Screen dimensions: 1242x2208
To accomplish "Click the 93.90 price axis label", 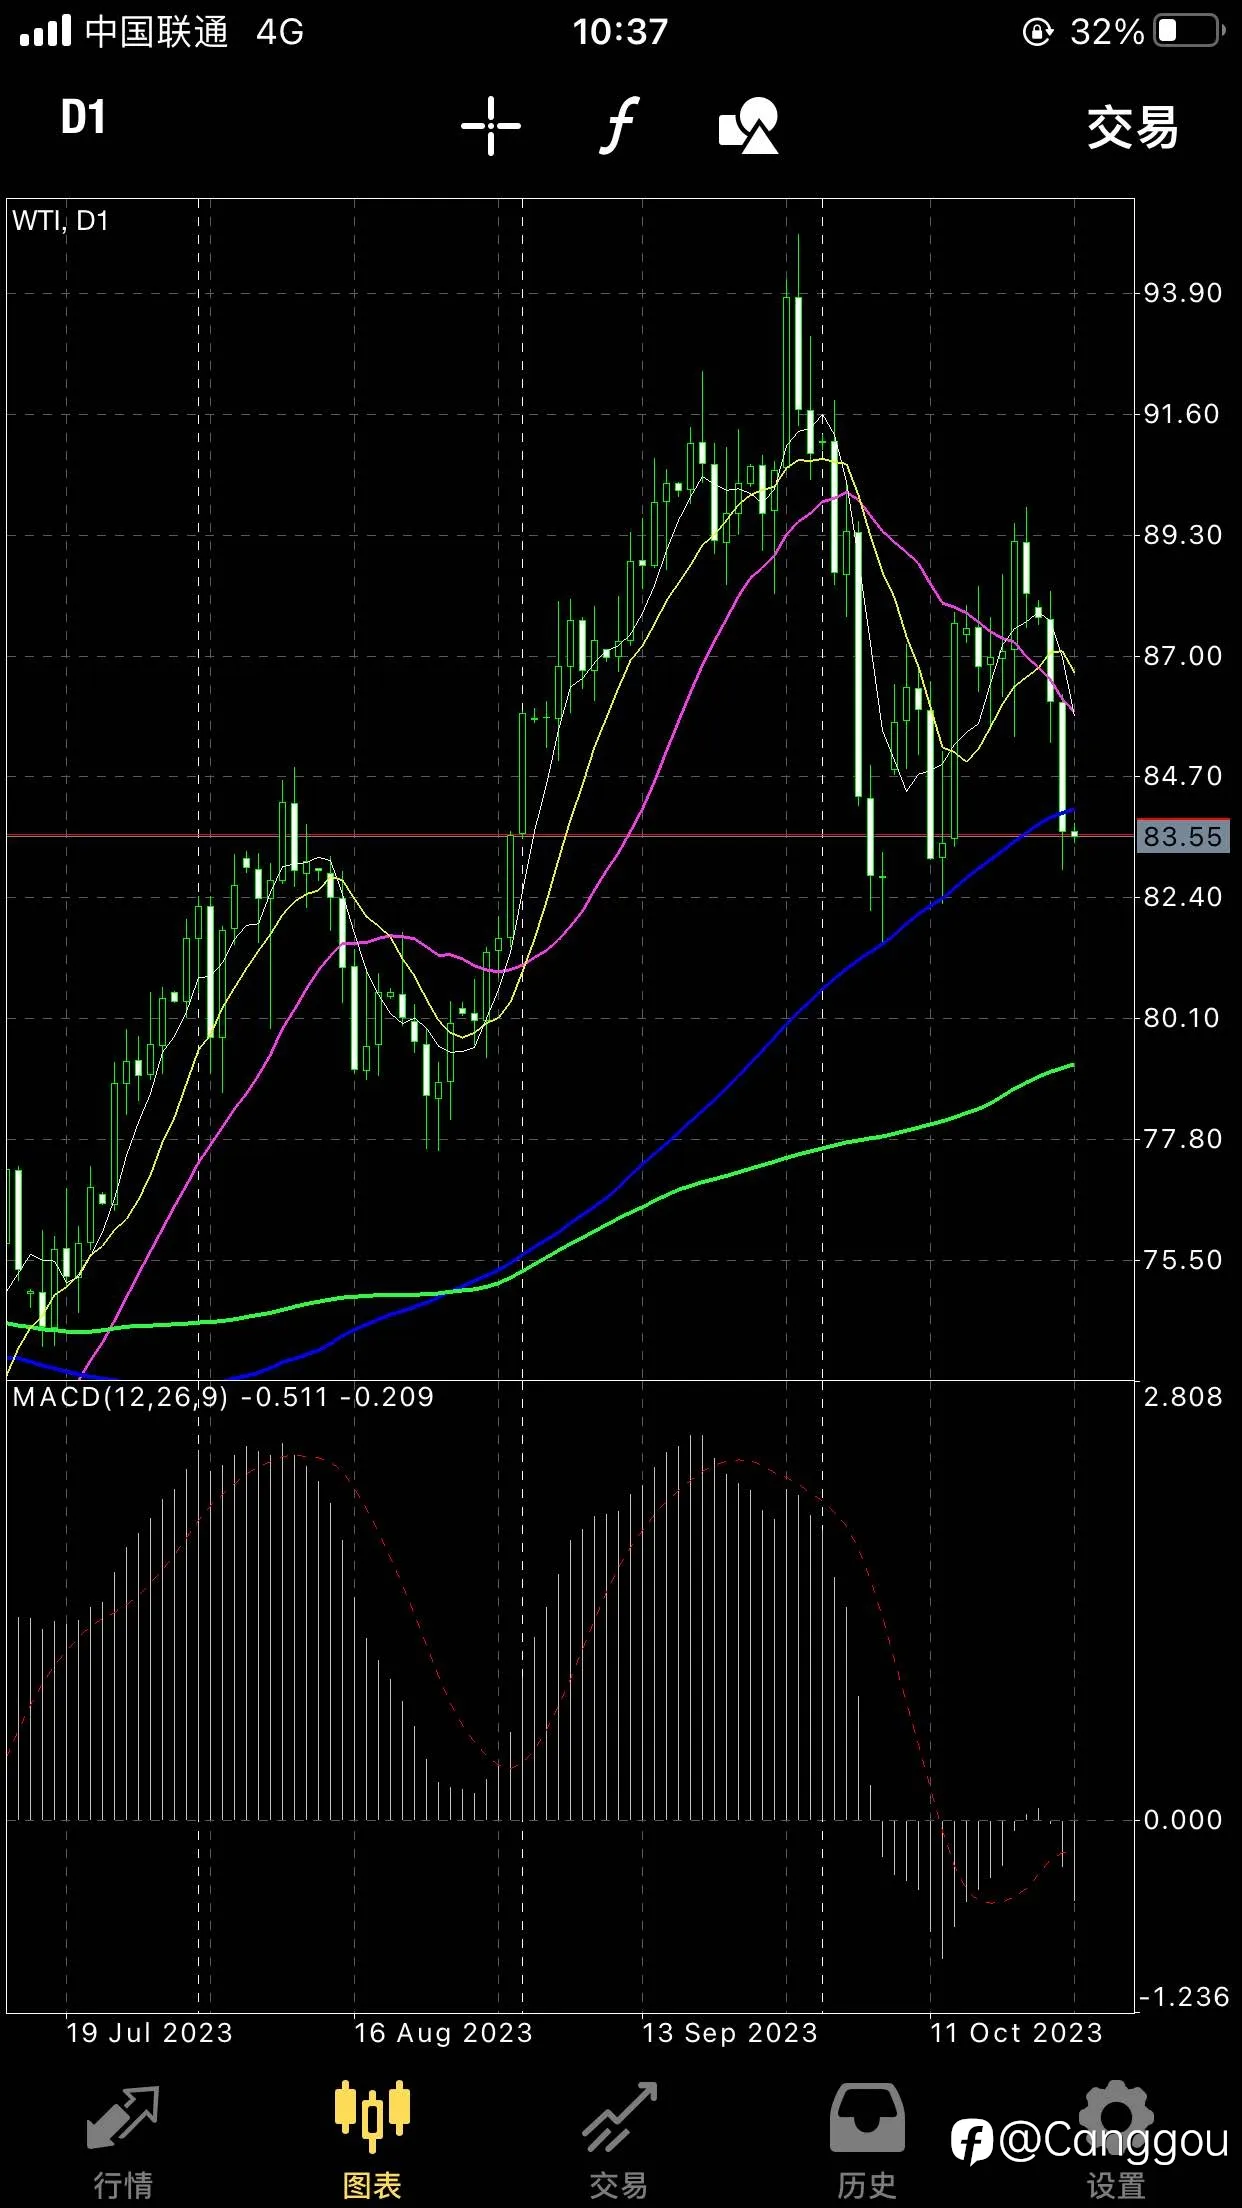I will point(1183,293).
